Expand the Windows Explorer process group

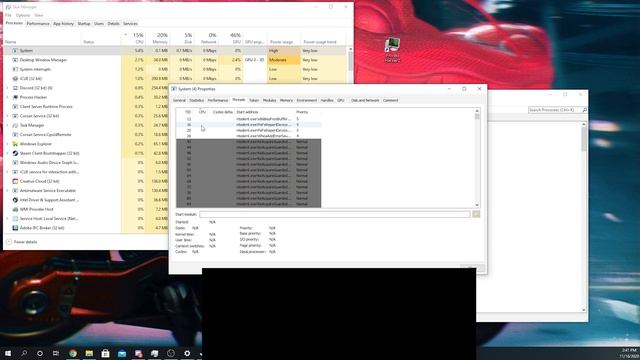click(x=7, y=144)
